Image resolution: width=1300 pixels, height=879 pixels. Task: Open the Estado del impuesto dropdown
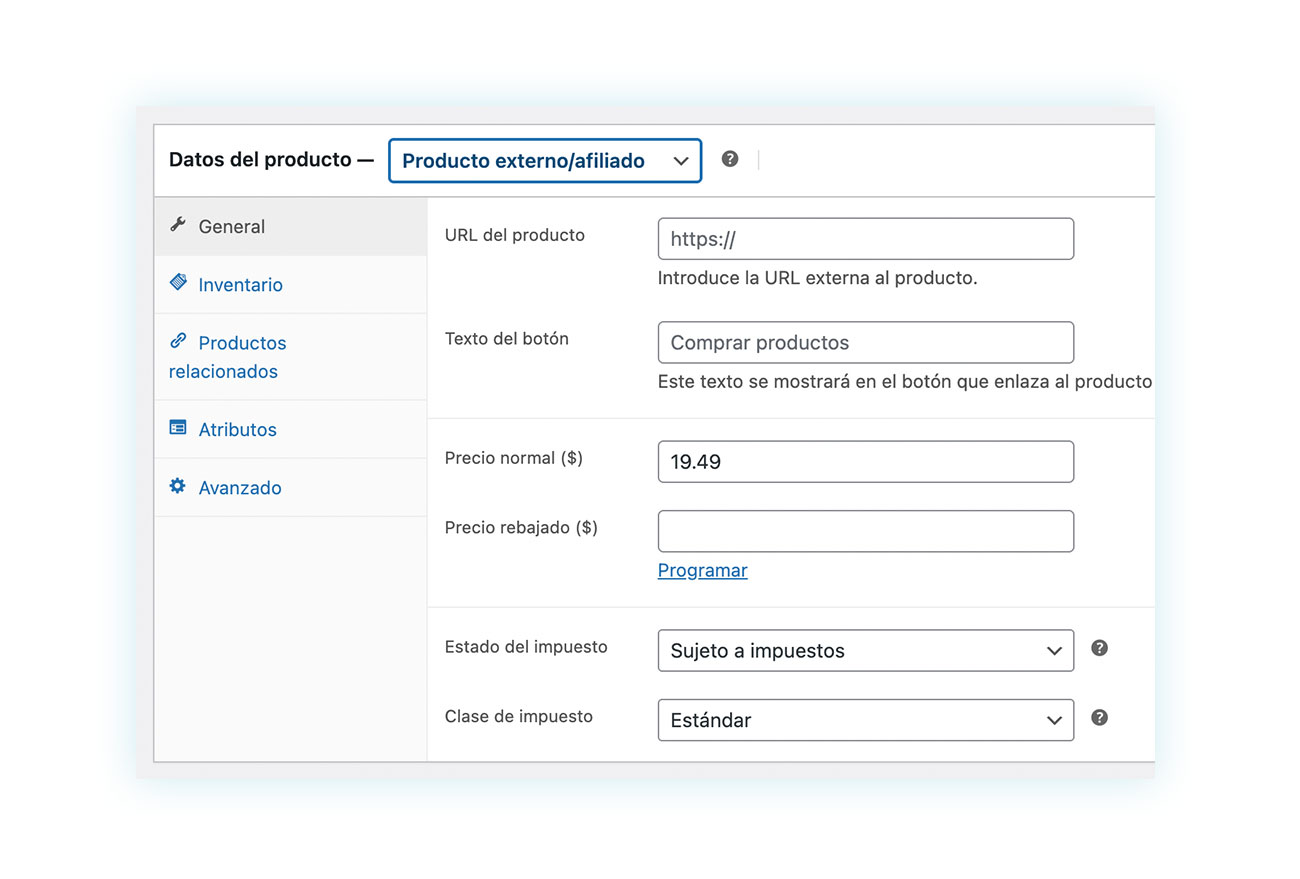pos(866,650)
